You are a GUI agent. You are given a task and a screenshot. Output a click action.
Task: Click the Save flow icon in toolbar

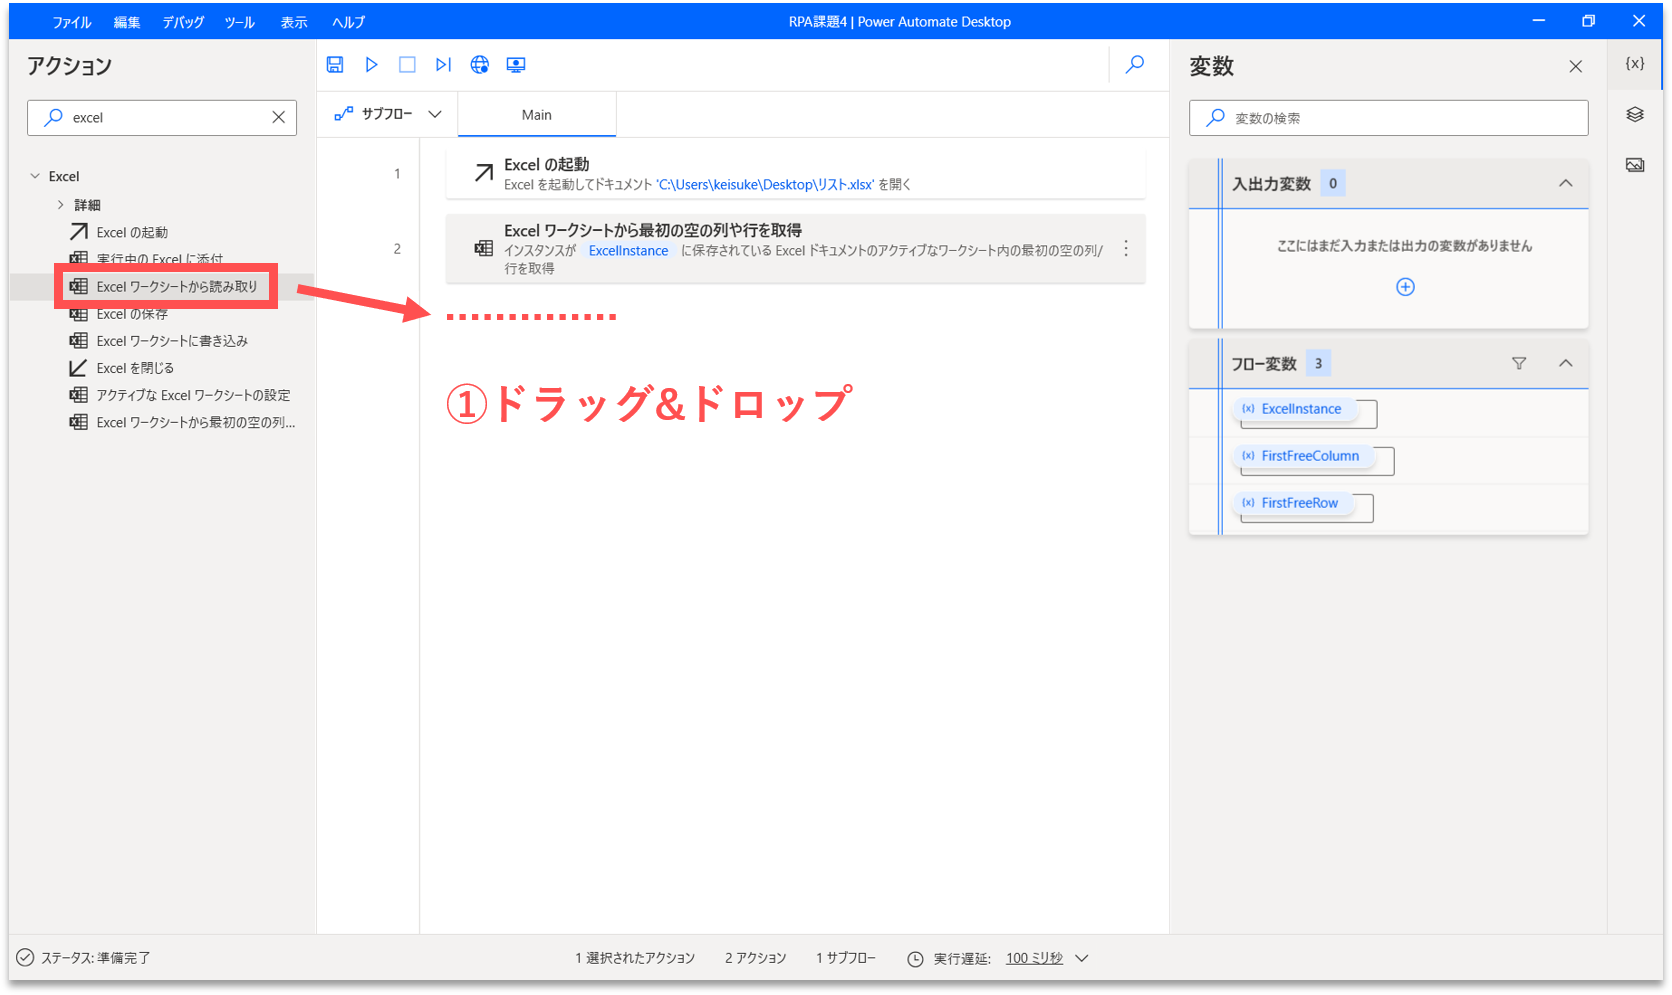point(335,65)
